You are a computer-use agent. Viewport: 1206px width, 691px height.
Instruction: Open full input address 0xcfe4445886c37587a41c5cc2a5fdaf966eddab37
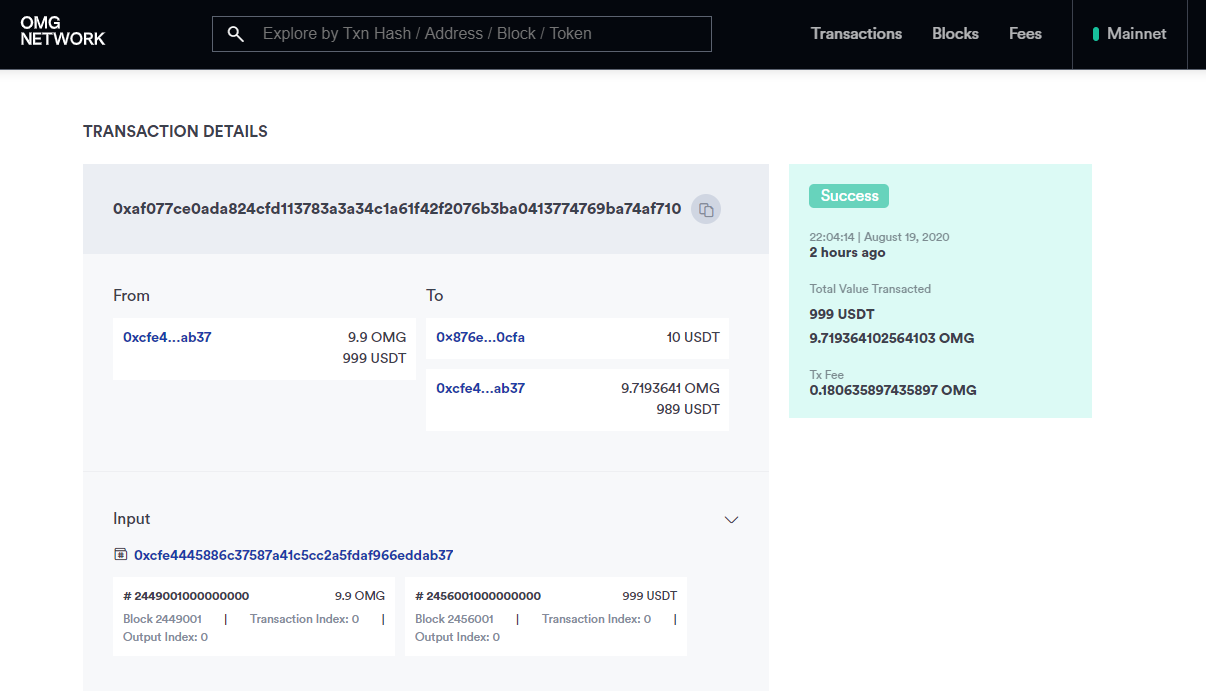[x=293, y=555]
